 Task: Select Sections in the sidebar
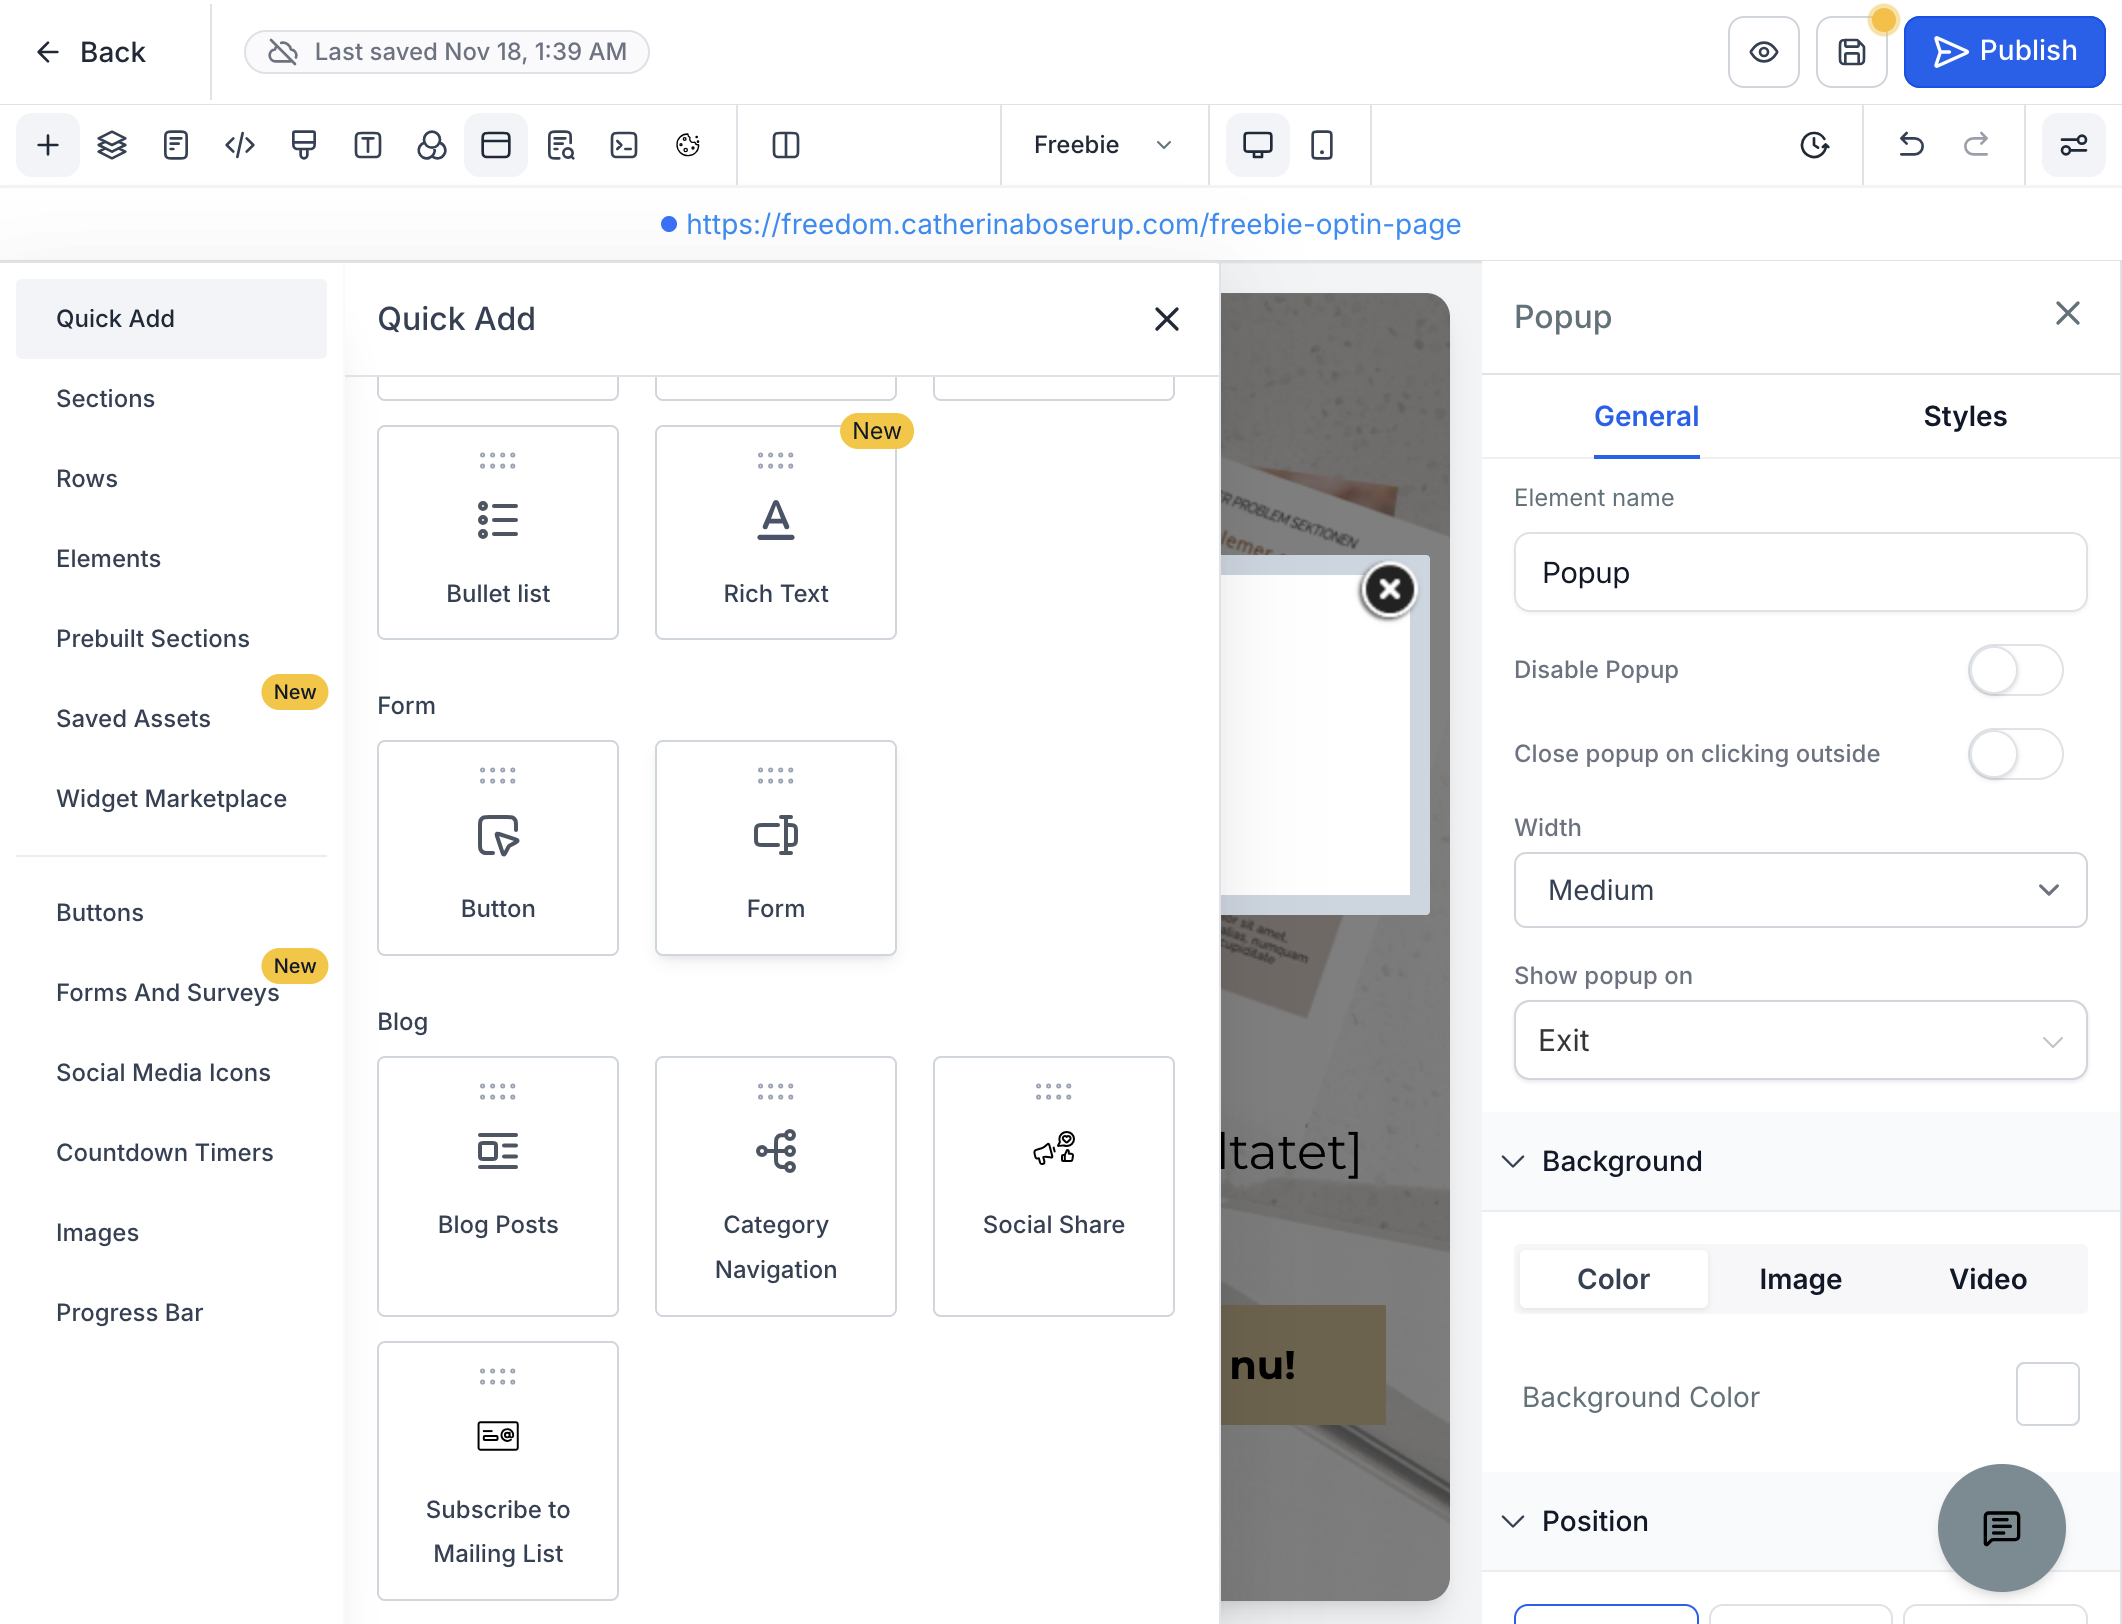pyautogui.click(x=171, y=398)
